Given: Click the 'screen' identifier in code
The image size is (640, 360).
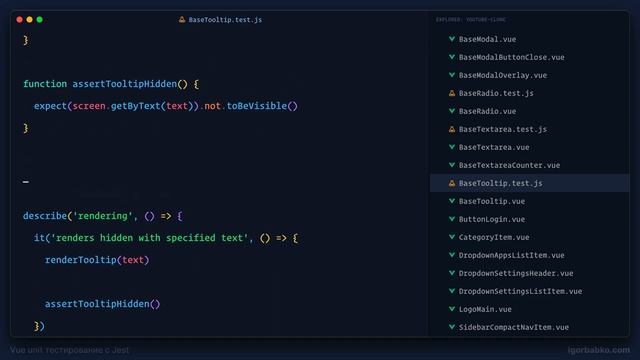Looking at the screenshot, I should [x=89, y=106].
